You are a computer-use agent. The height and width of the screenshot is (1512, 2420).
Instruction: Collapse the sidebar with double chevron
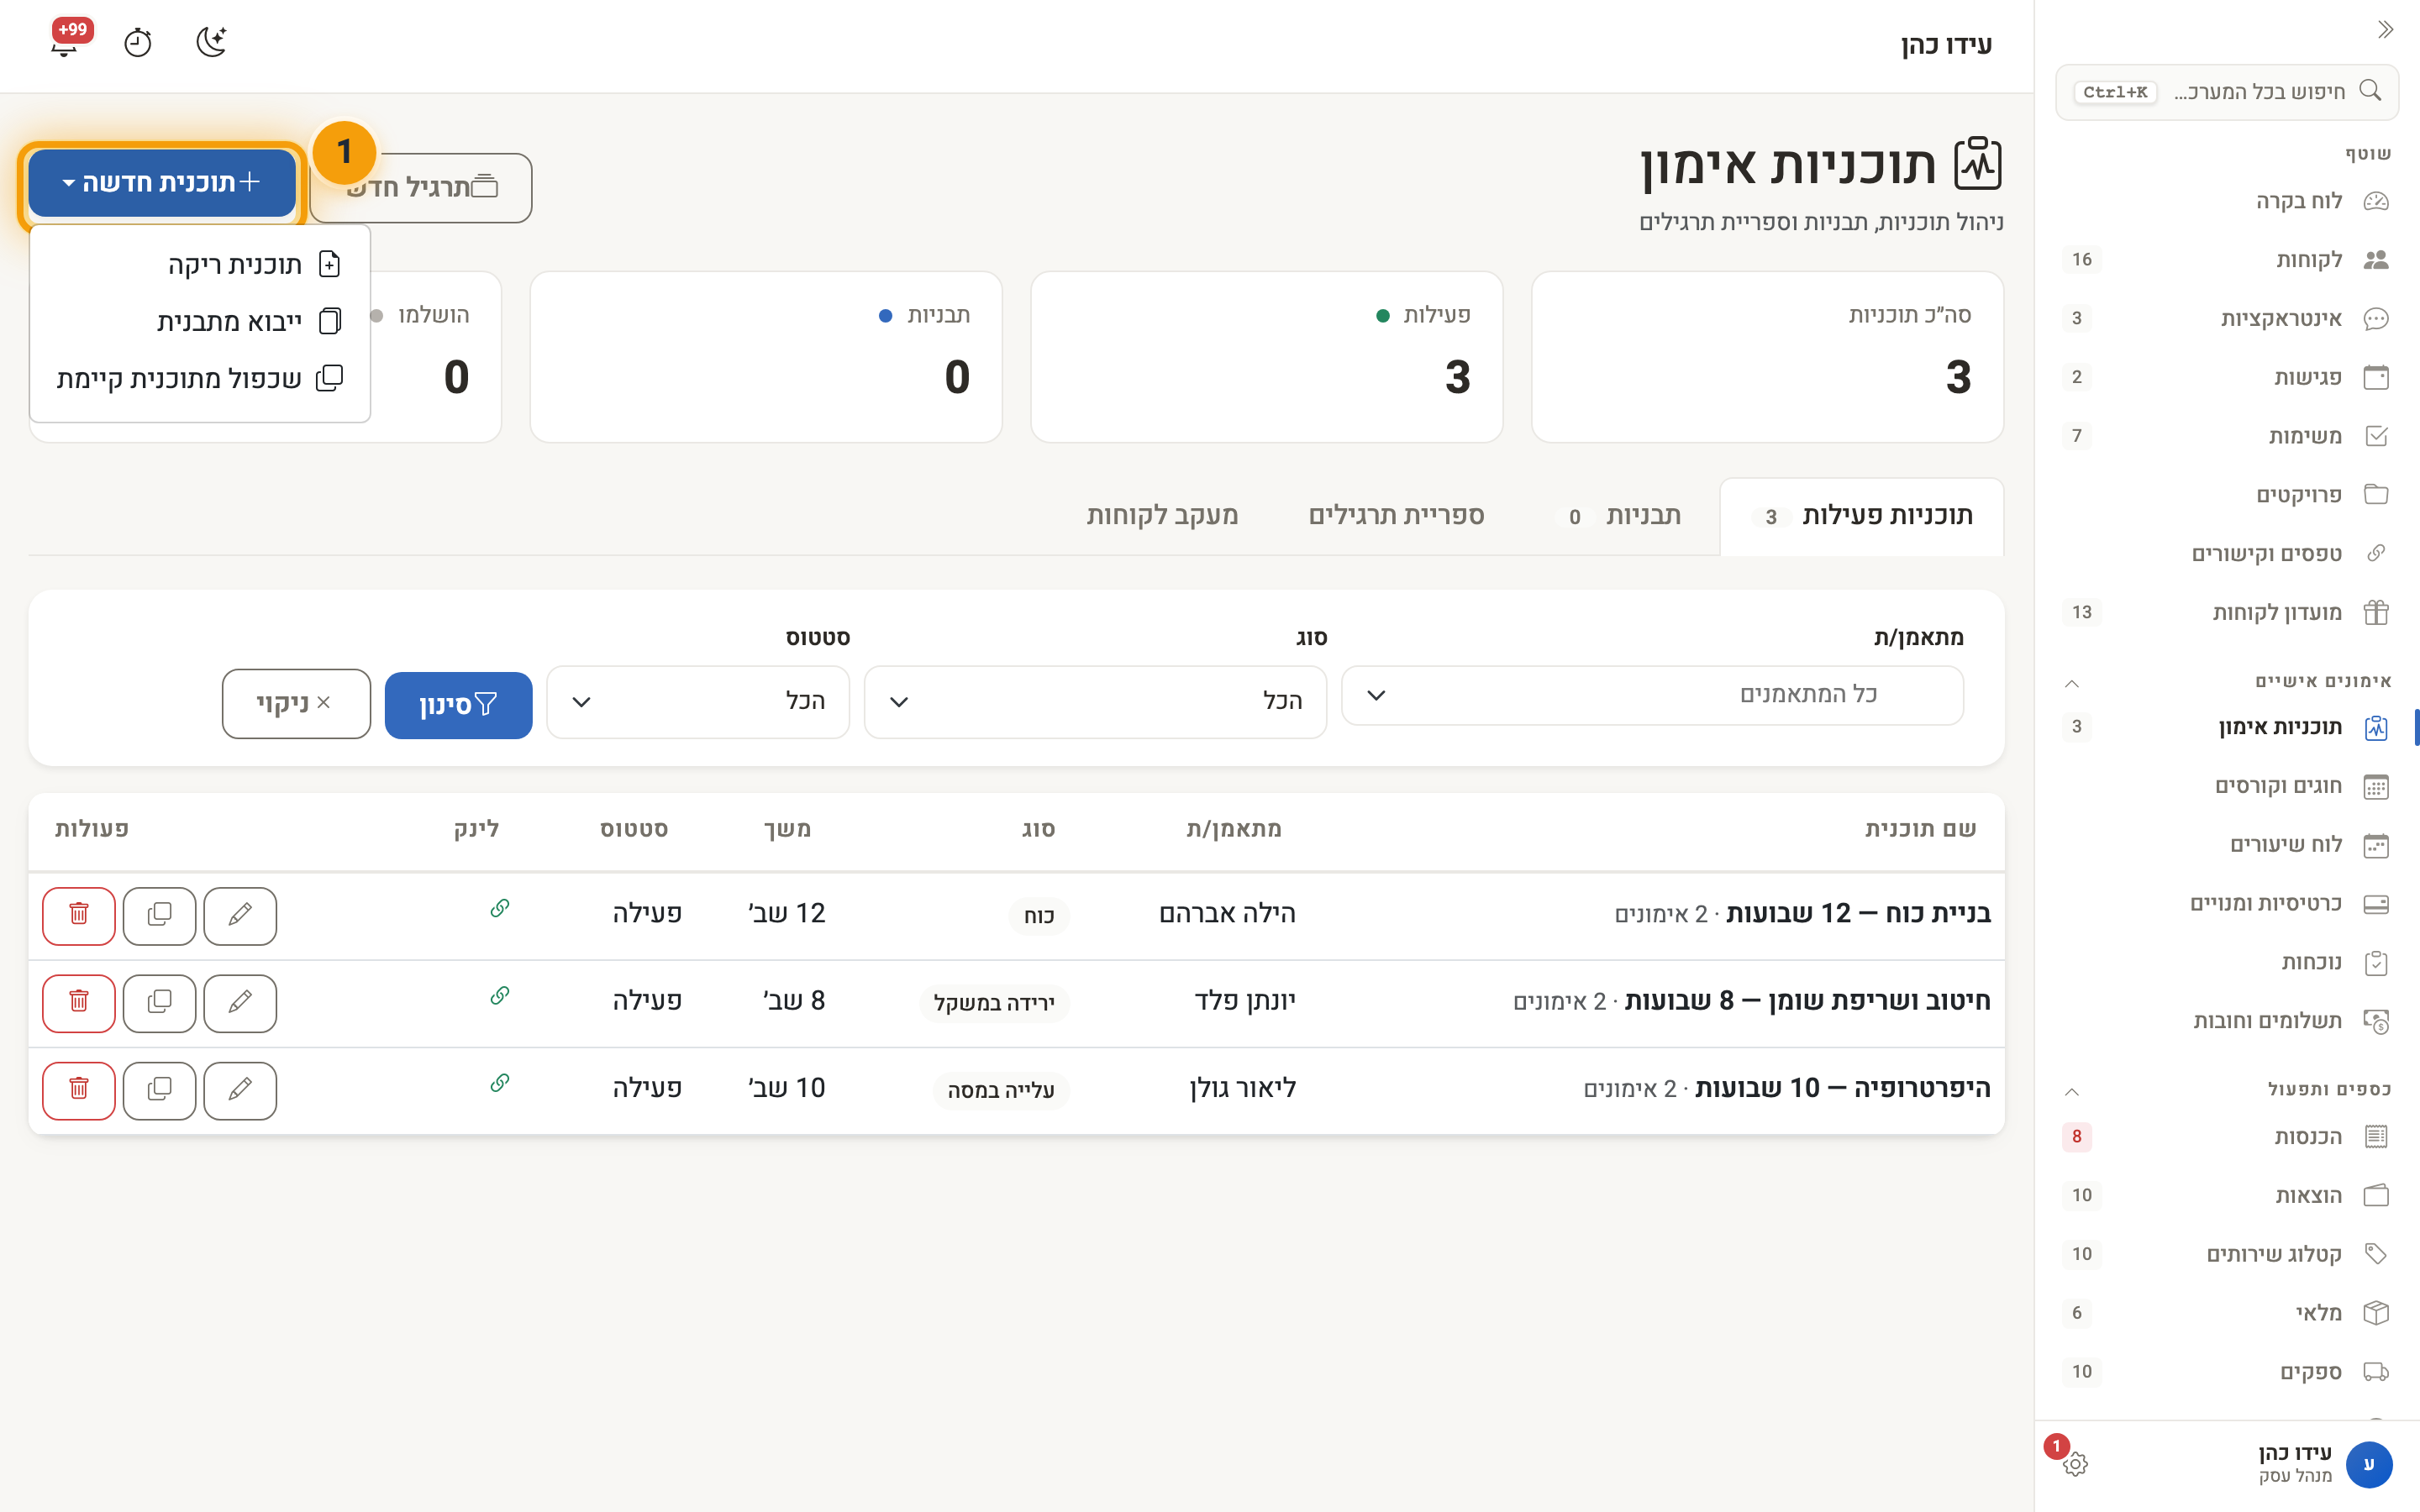[x=2385, y=29]
